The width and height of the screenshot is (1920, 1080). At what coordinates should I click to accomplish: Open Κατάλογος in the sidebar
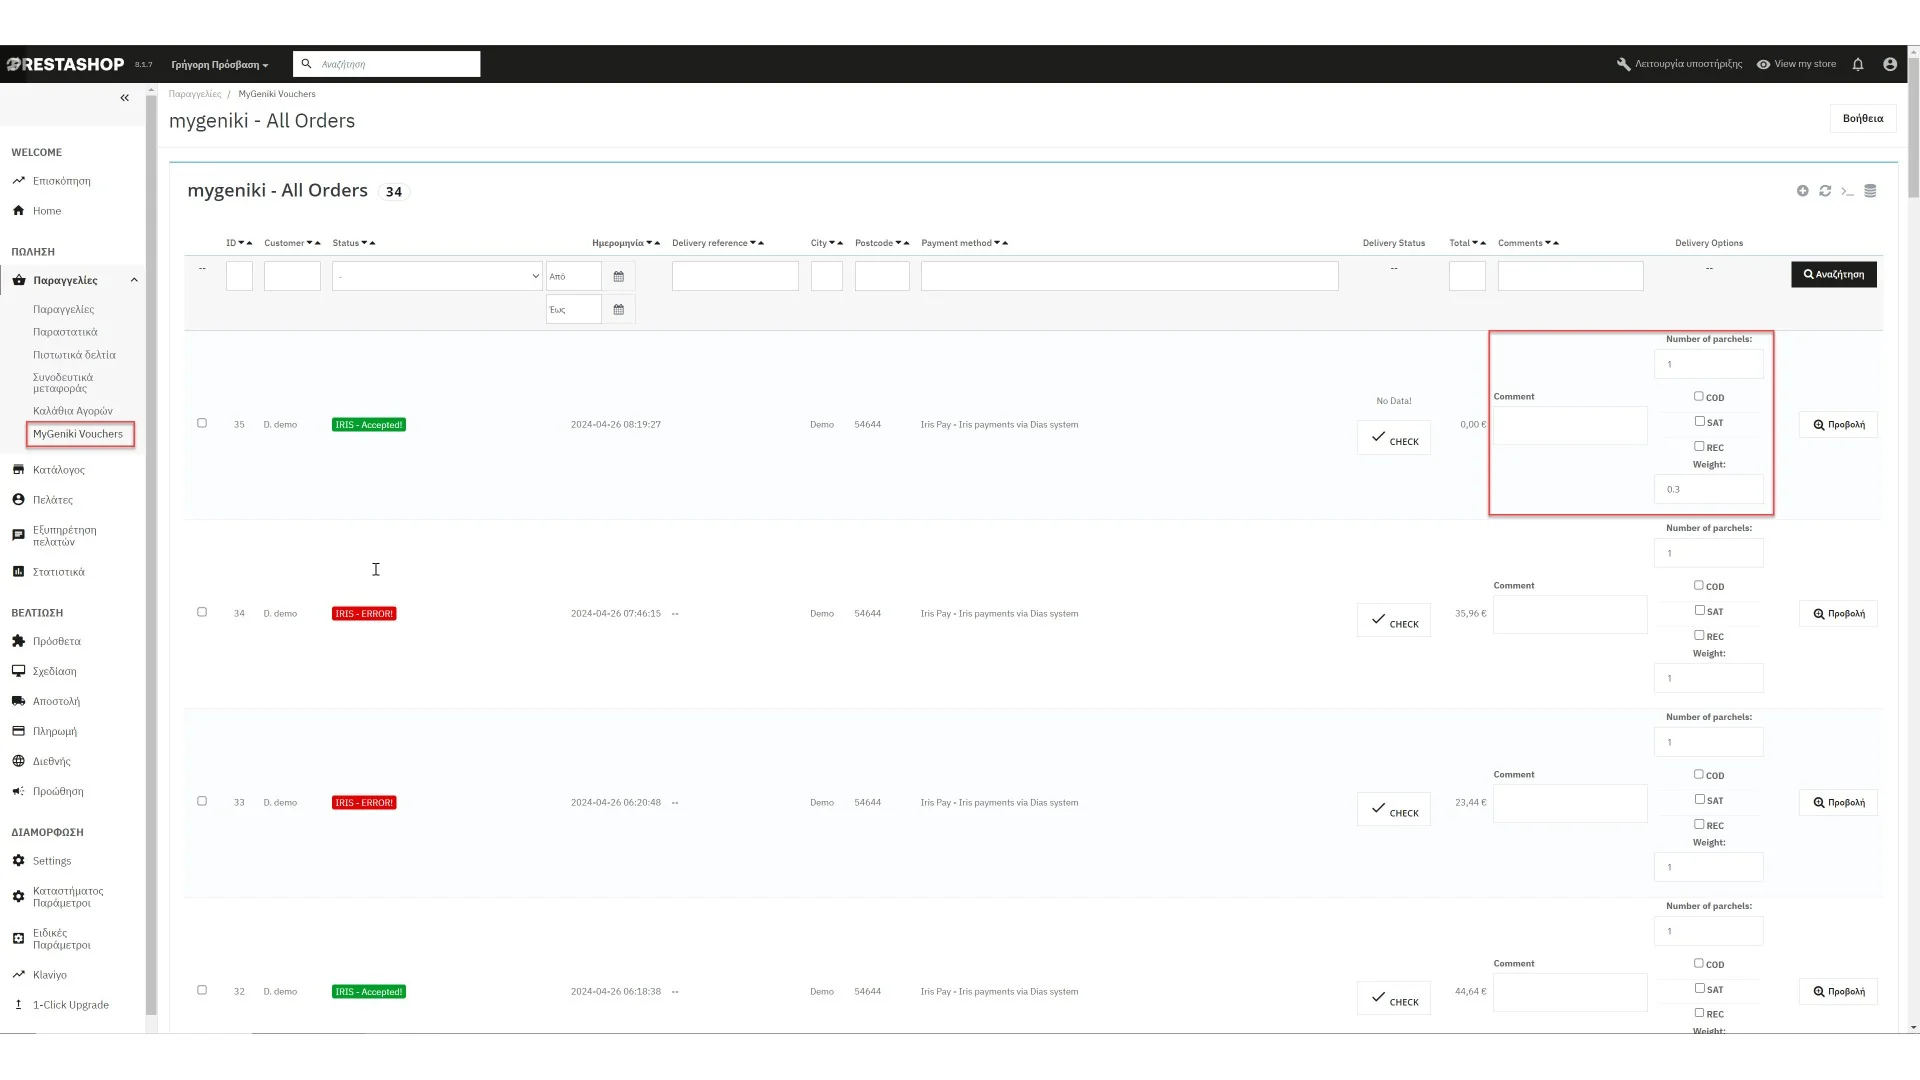tap(58, 470)
